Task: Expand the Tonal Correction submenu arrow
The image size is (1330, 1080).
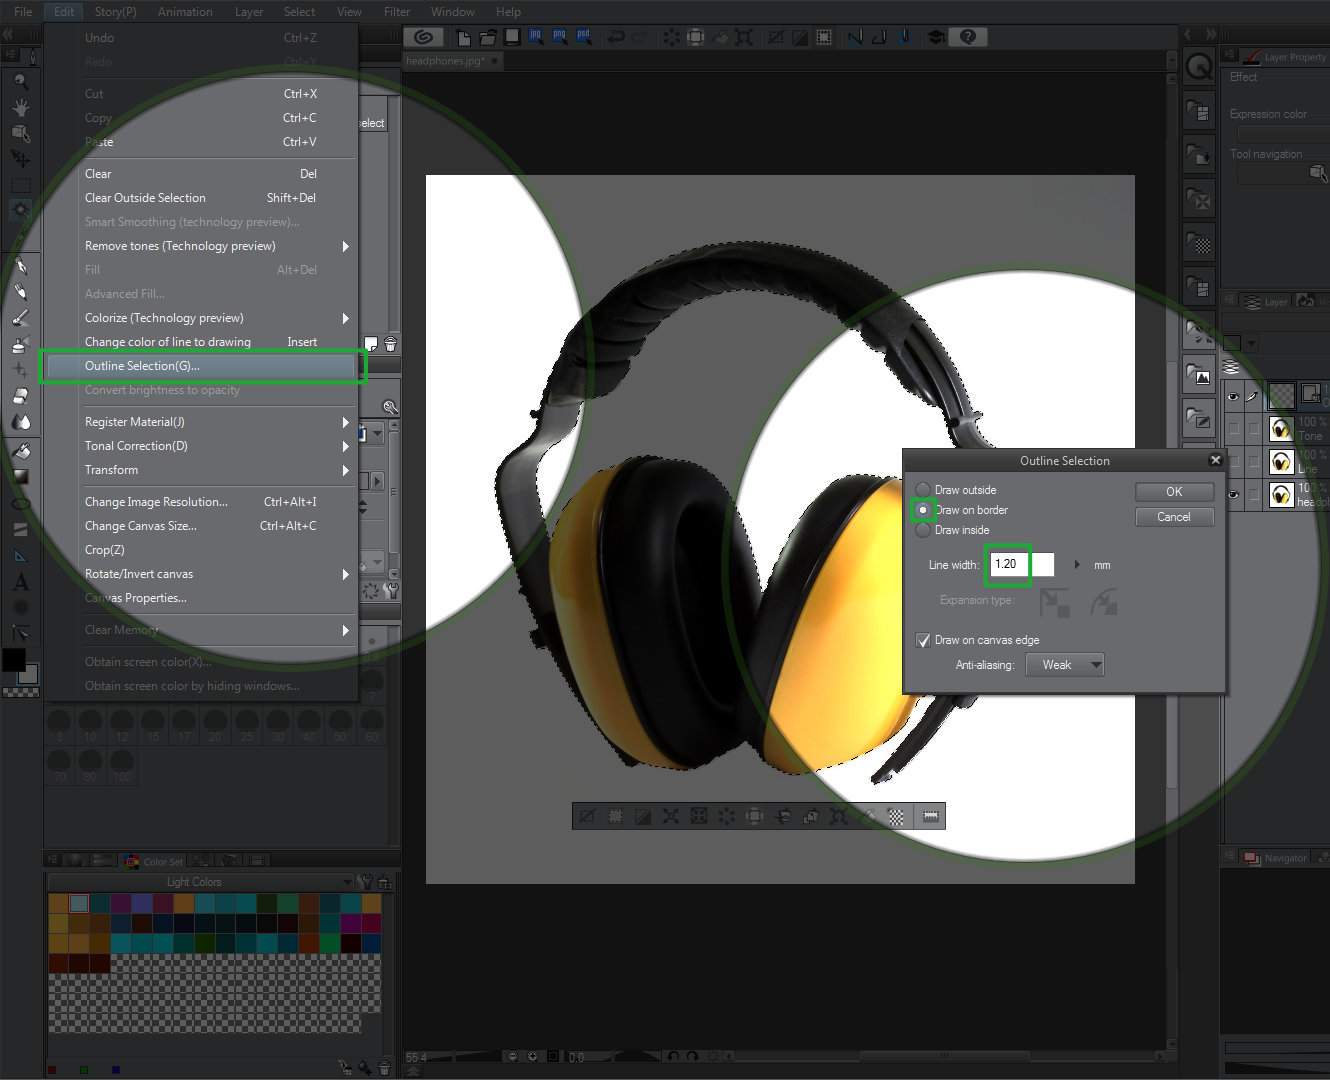Action: point(345,446)
